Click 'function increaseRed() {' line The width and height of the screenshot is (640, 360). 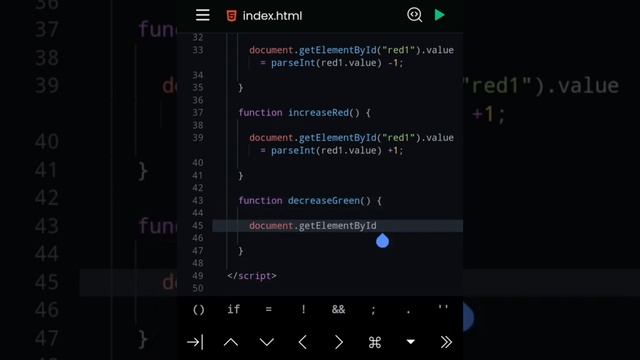click(x=304, y=113)
